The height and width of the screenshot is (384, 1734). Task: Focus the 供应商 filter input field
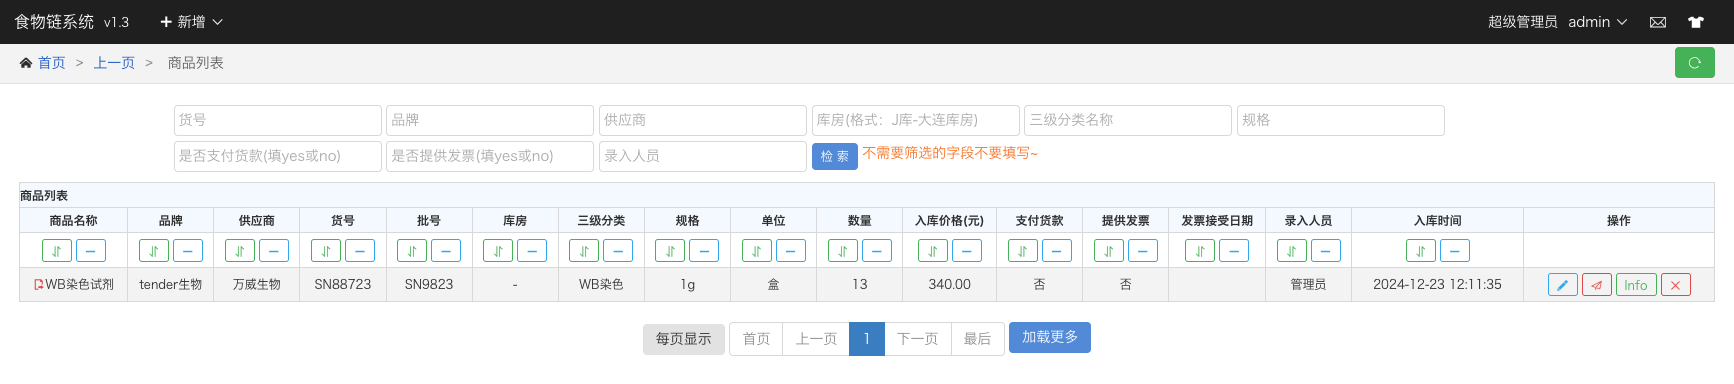pyautogui.click(x=703, y=120)
